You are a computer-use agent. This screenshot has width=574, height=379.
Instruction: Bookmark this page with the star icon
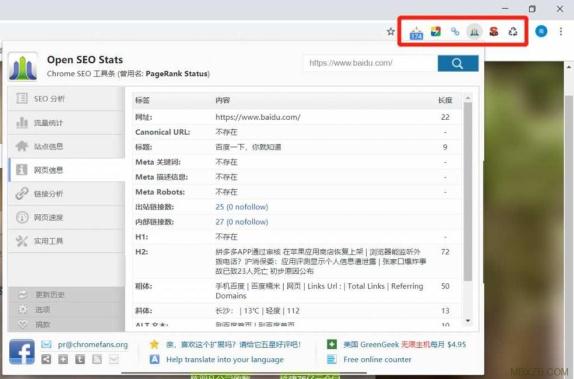pyautogui.click(x=391, y=31)
